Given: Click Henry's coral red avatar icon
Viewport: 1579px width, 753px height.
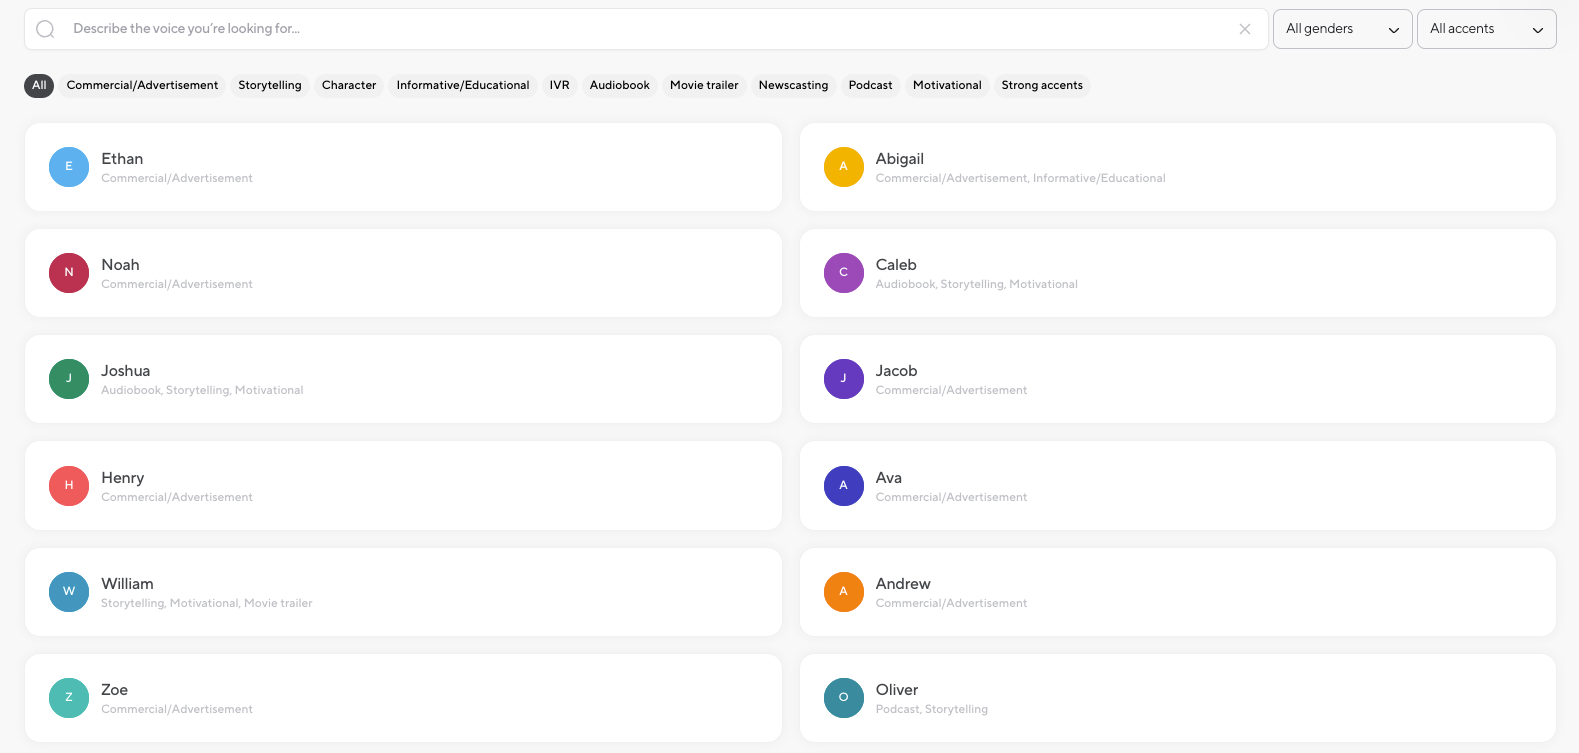Looking at the screenshot, I should click(x=69, y=486).
